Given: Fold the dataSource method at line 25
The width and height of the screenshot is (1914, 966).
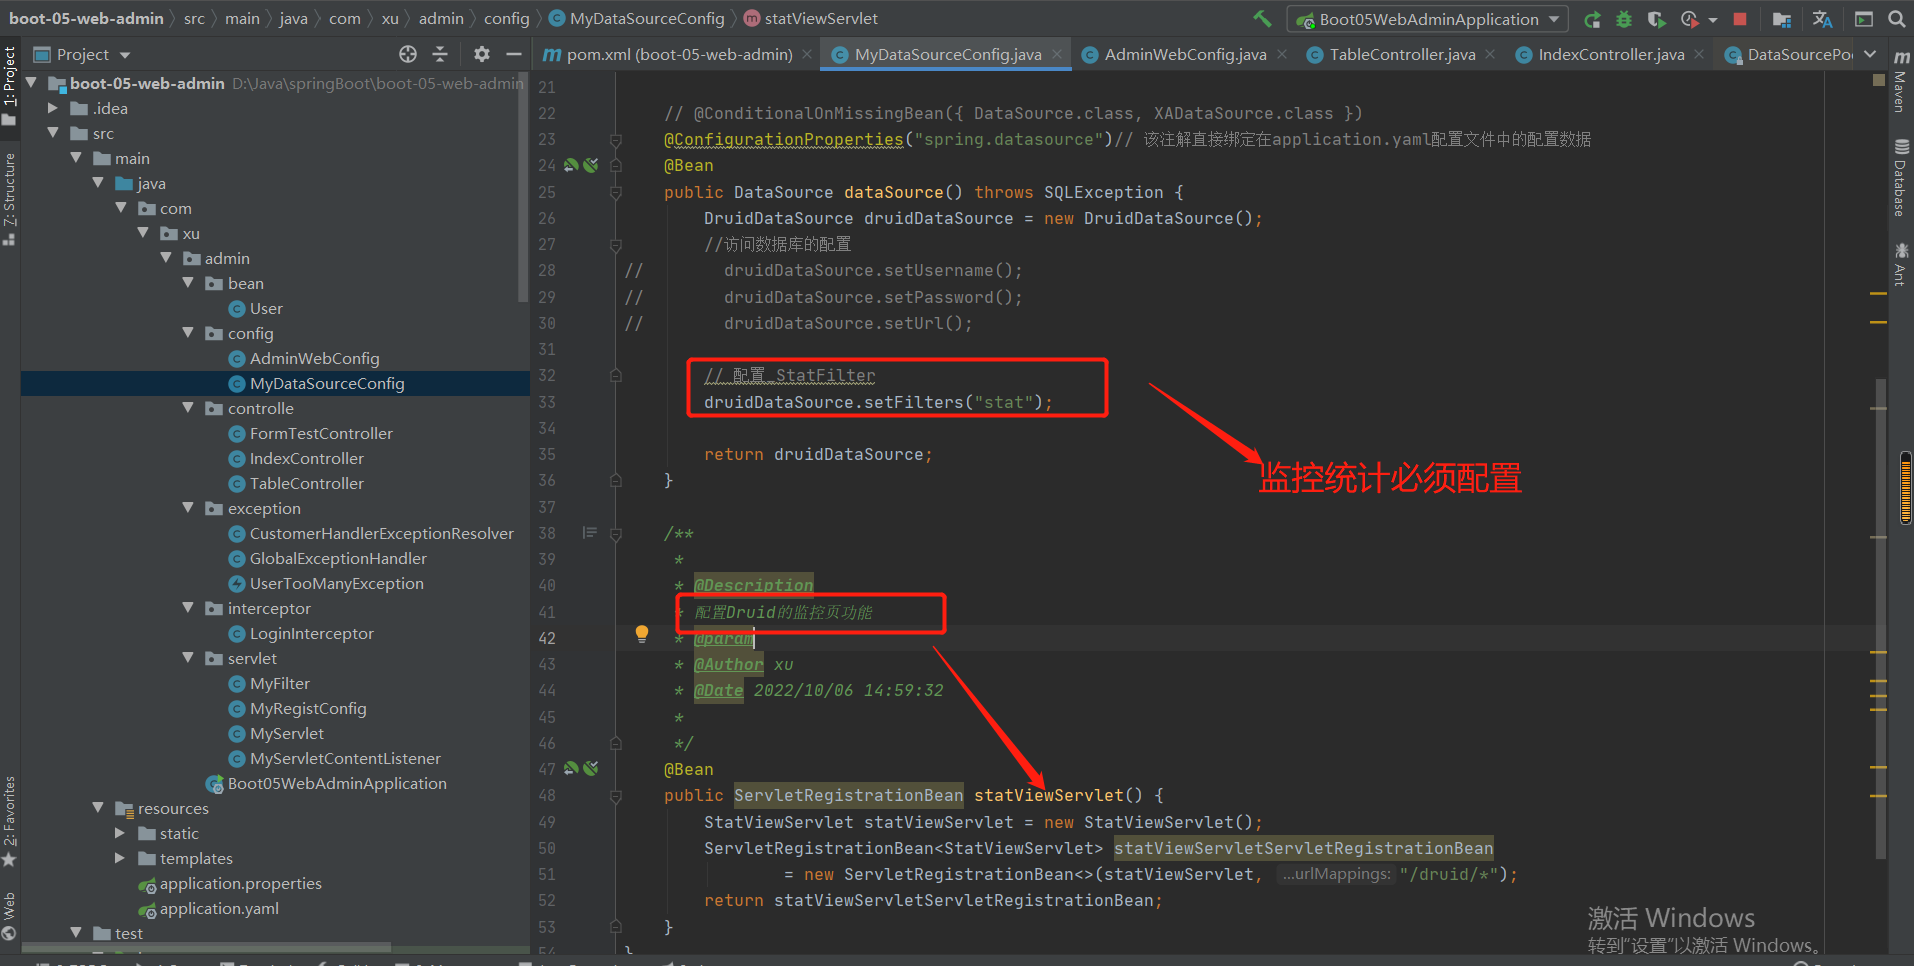Looking at the screenshot, I should [x=616, y=192].
